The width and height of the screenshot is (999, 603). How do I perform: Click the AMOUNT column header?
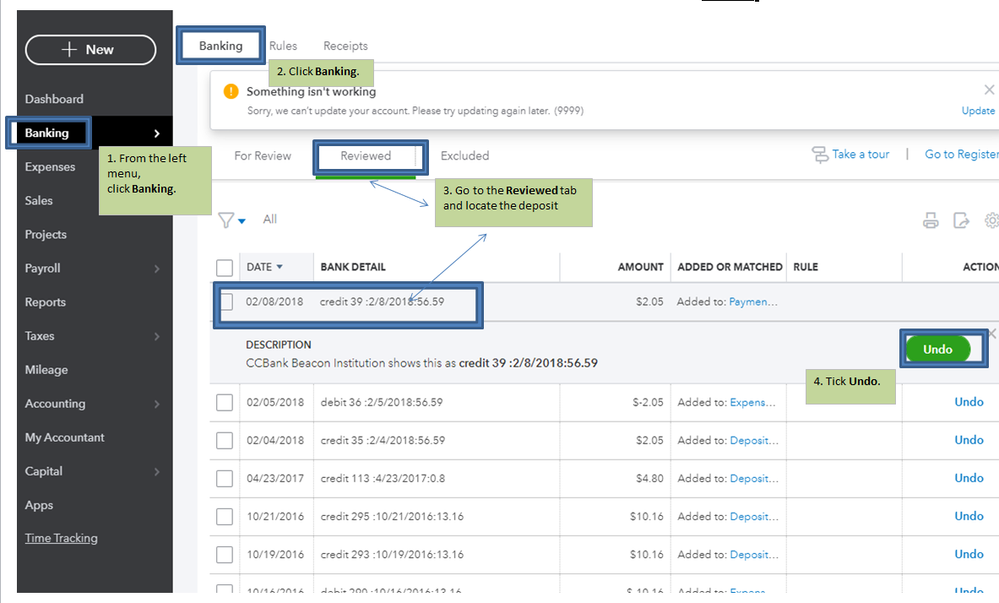click(640, 267)
